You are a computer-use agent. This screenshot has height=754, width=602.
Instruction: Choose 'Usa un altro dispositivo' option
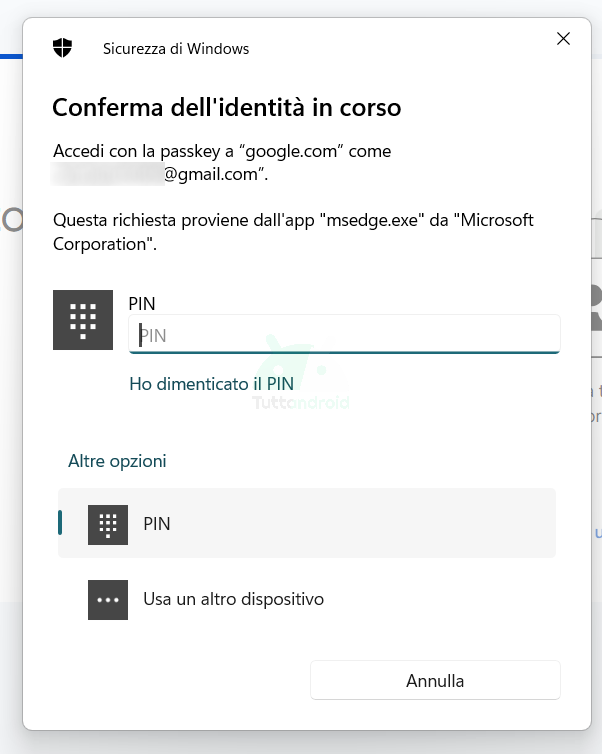point(233,600)
